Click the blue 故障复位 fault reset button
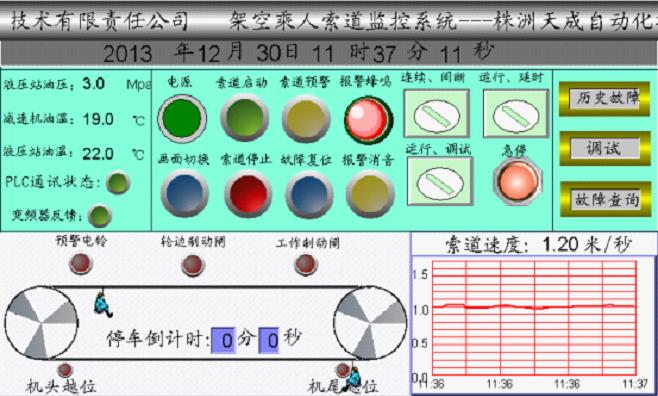Screen dimensions: 658x396 [309, 194]
